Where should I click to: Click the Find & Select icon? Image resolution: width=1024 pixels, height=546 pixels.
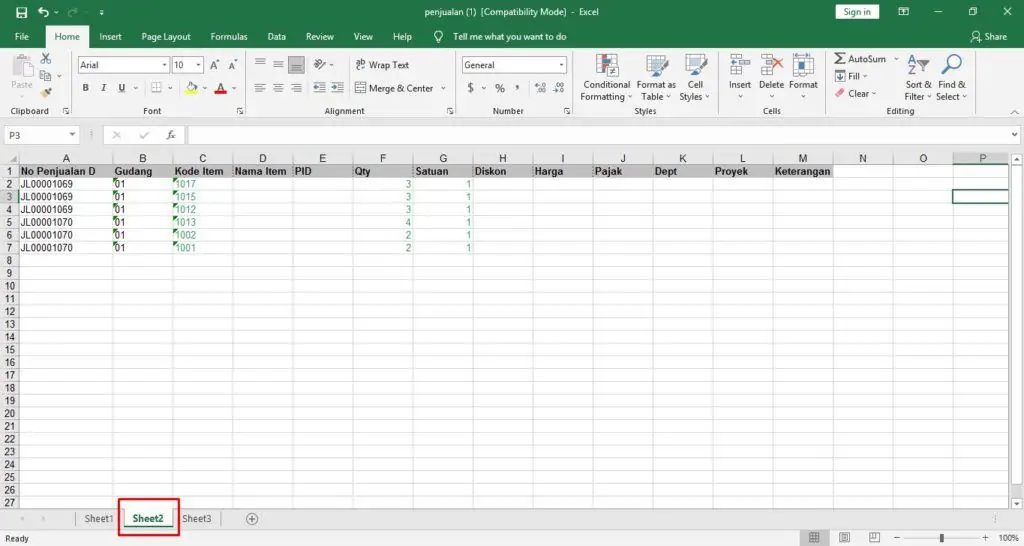[x=951, y=77]
